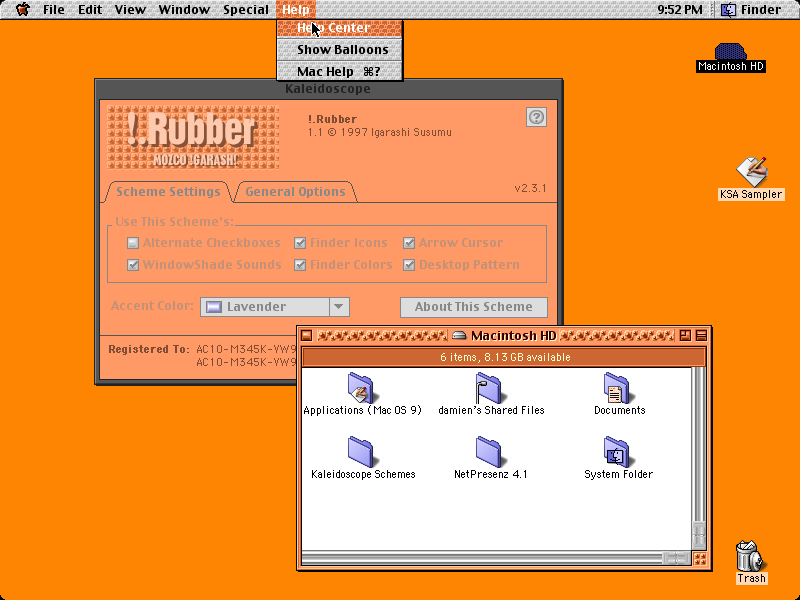This screenshot has width=800, height=600.
Task: Choose Help Center from the Help menu
Action: [340, 28]
